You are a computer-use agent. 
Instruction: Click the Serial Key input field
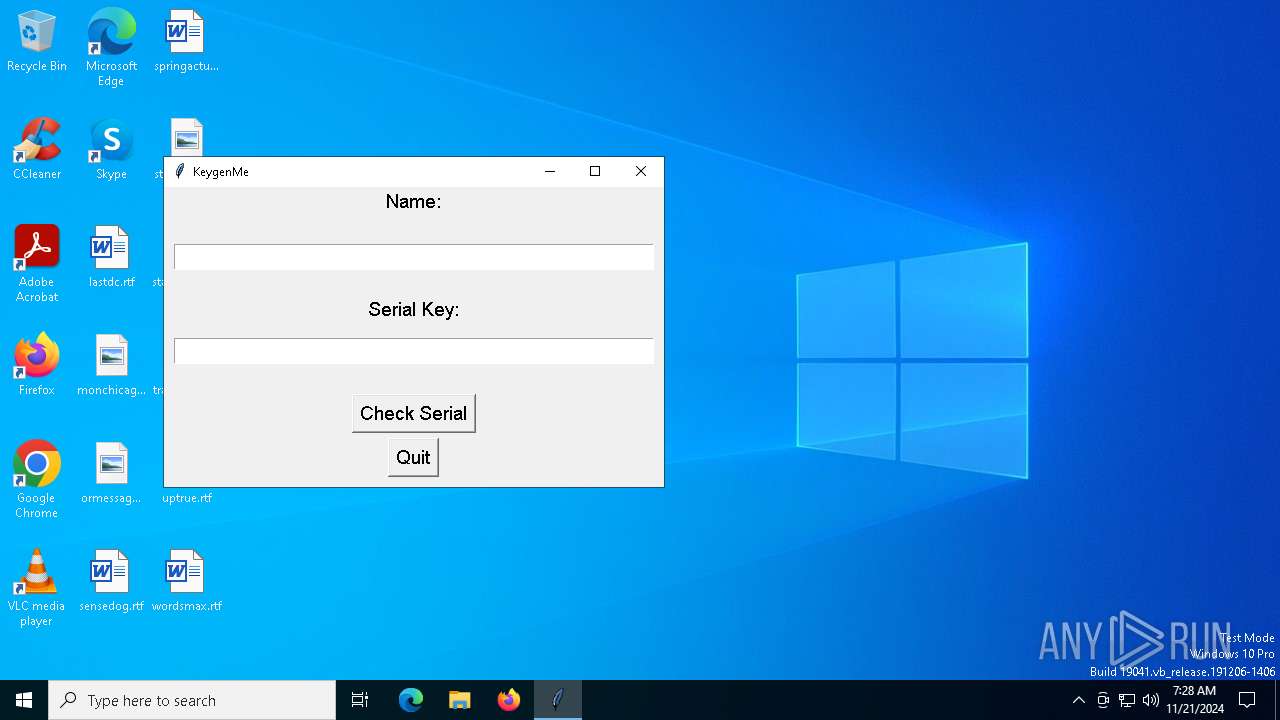(414, 351)
